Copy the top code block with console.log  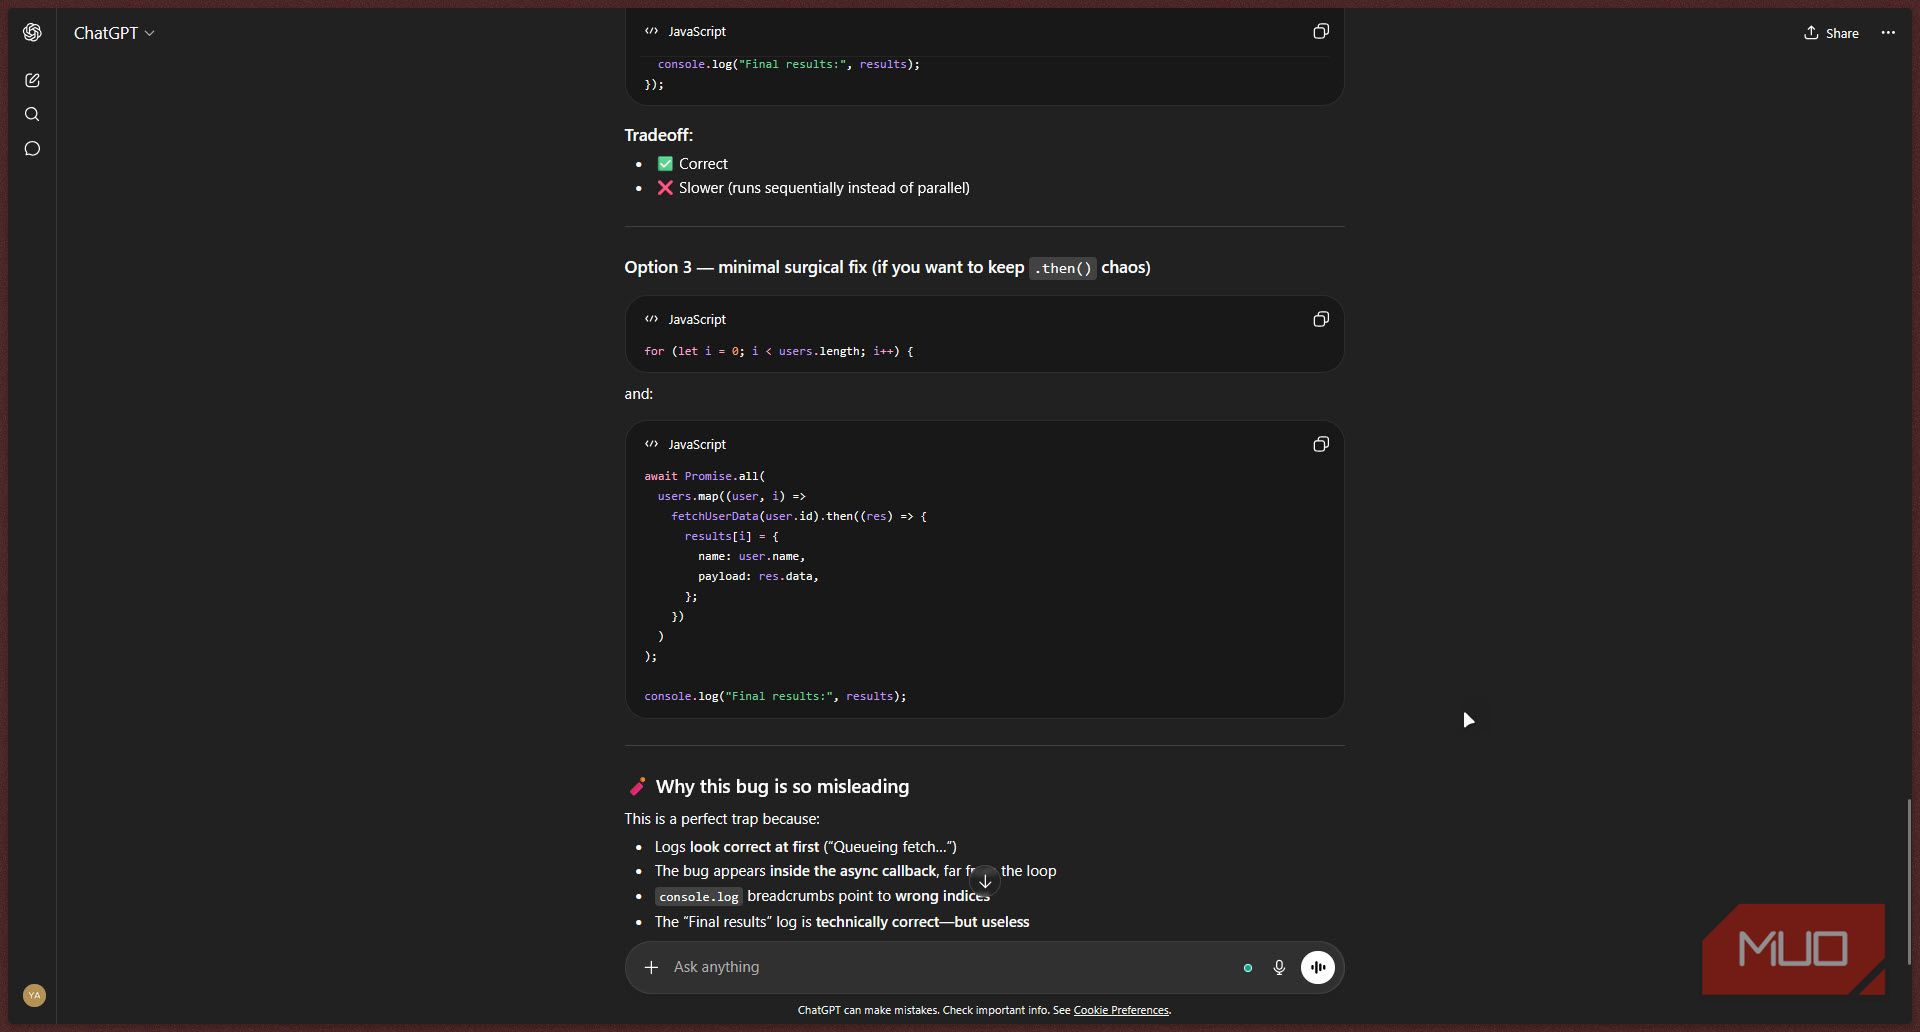point(1320,32)
